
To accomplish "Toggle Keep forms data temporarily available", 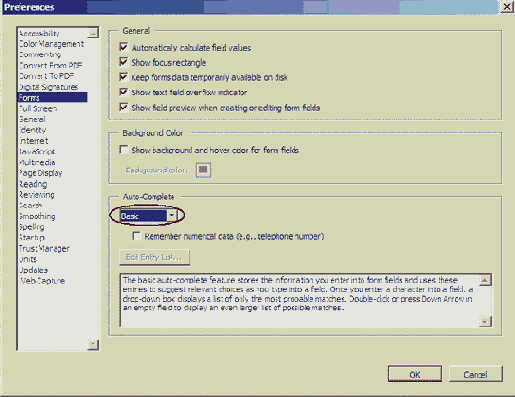I will pyautogui.click(x=124, y=77).
